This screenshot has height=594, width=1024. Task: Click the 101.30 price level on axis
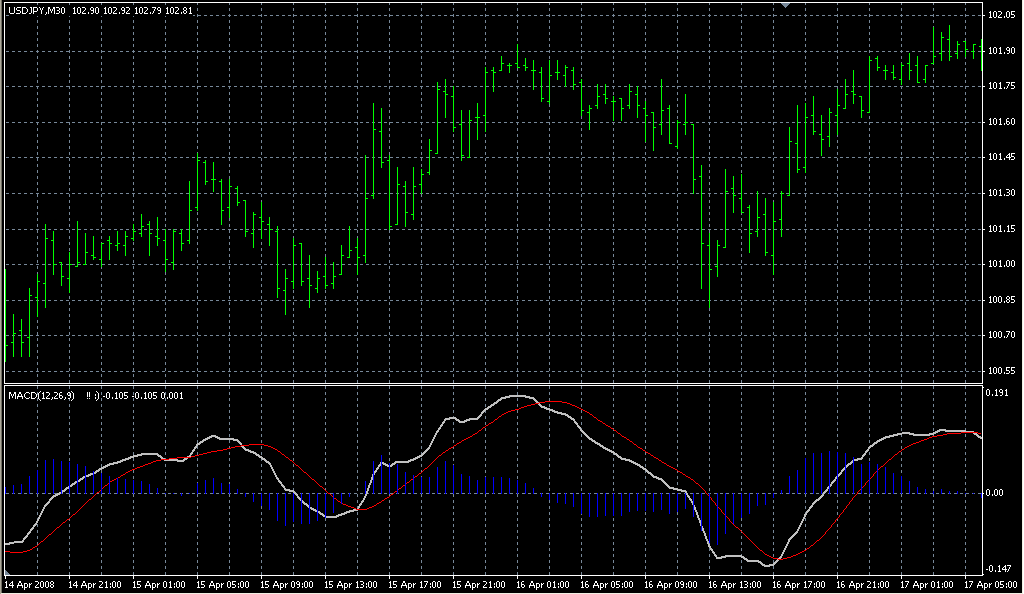(1002, 193)
